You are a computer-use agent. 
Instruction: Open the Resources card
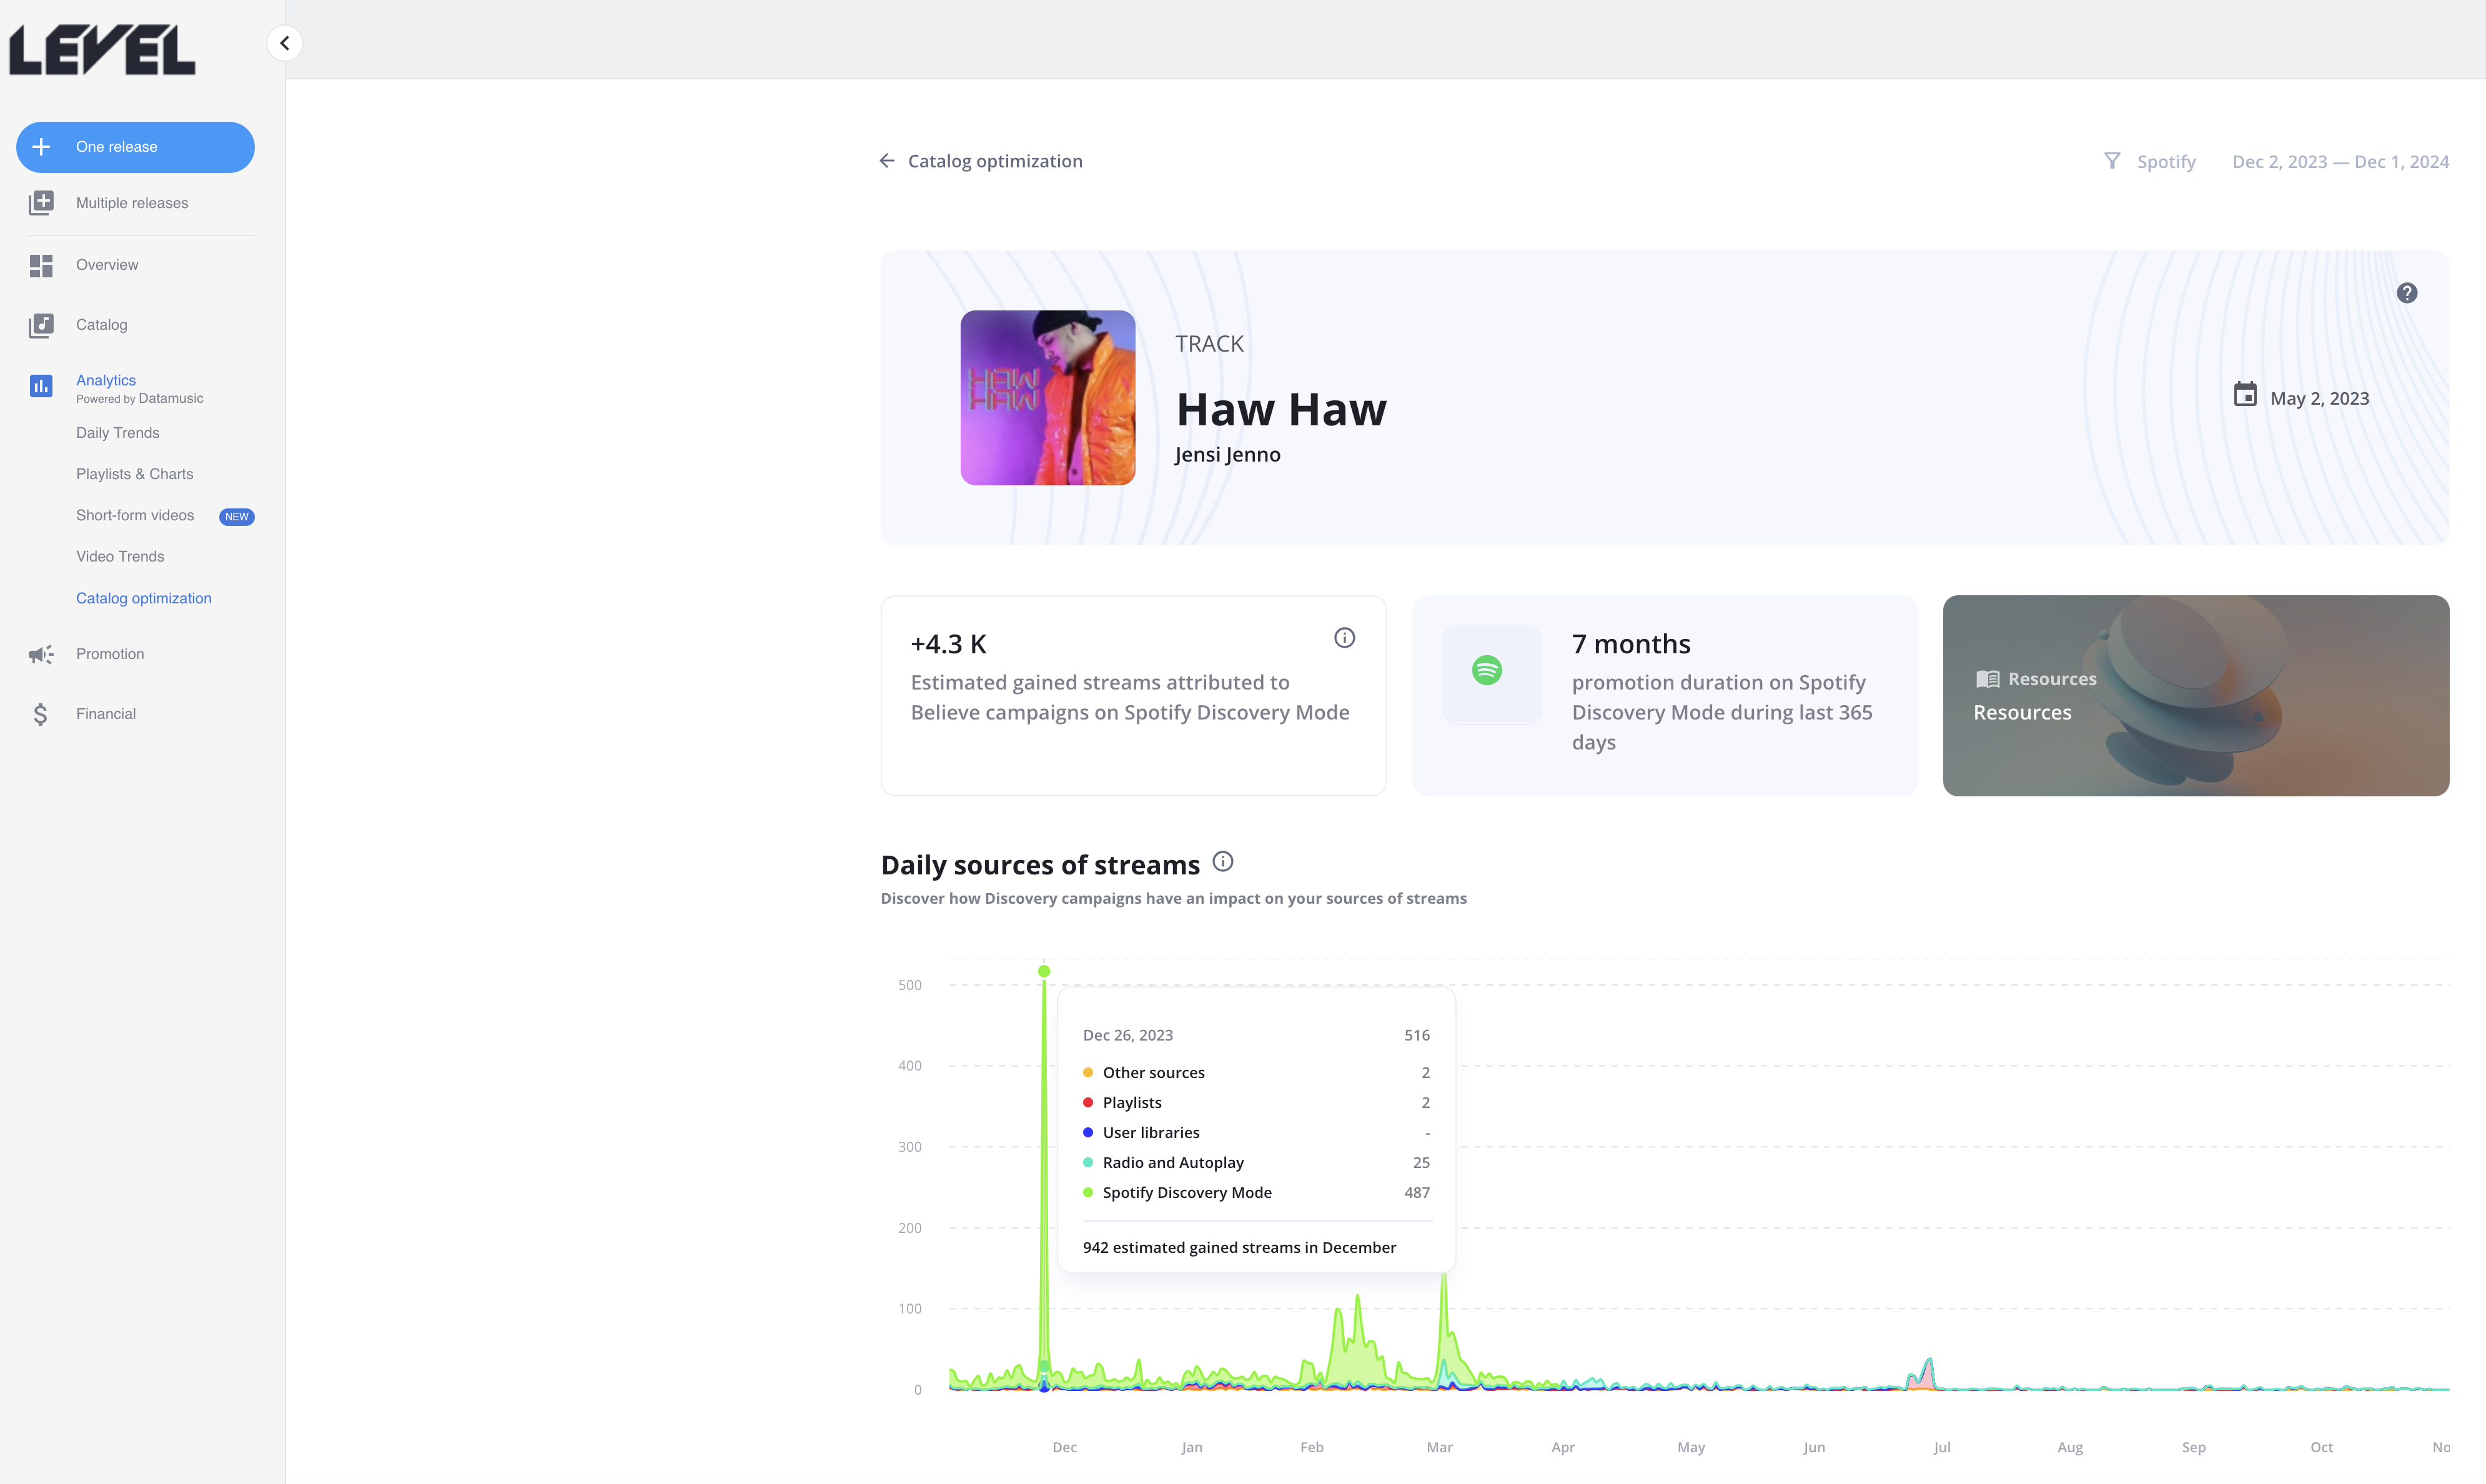pyautogui.click(x=2195, y=696)
